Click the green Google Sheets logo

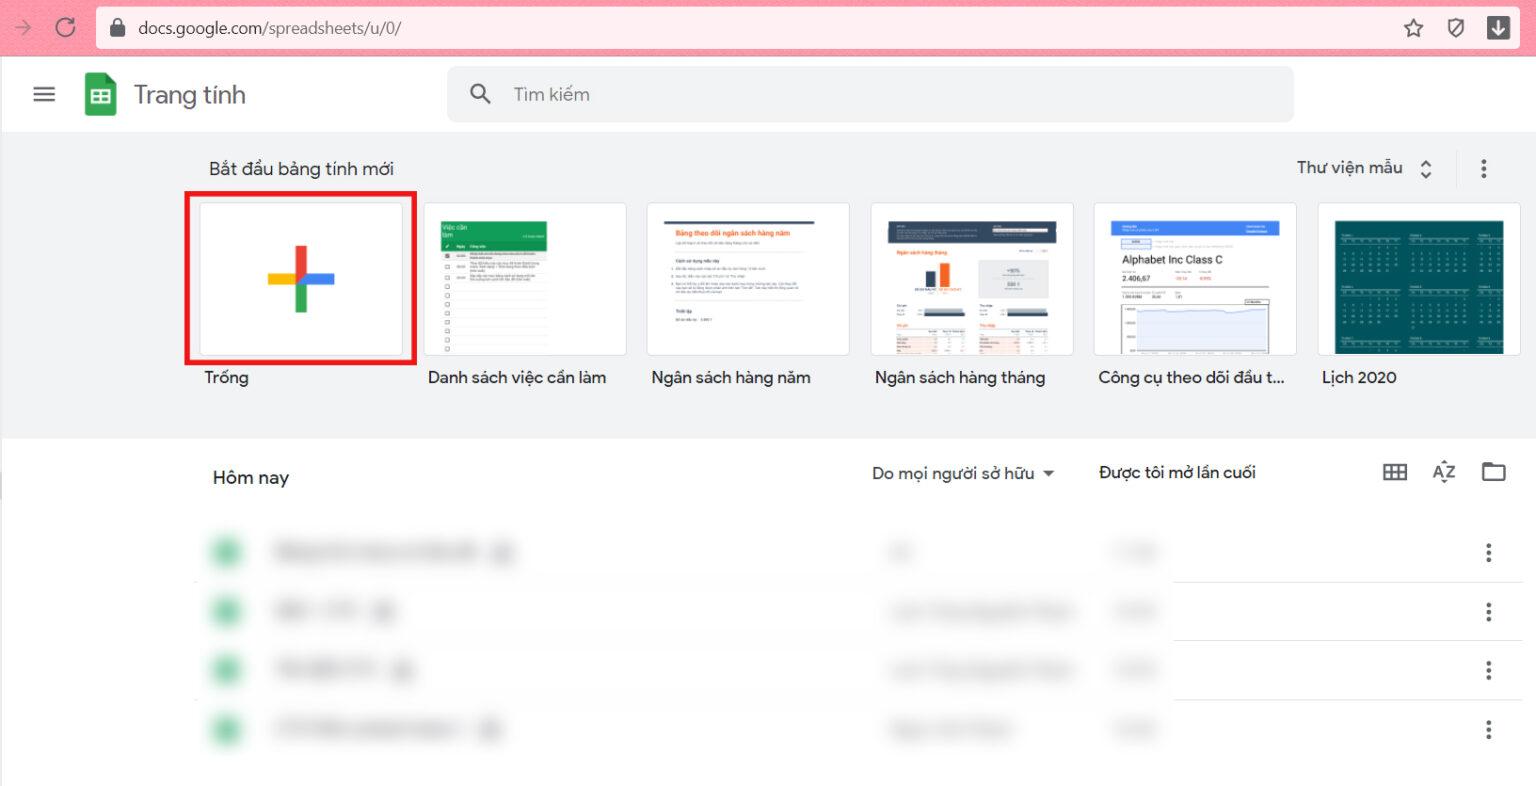(100, 95)
